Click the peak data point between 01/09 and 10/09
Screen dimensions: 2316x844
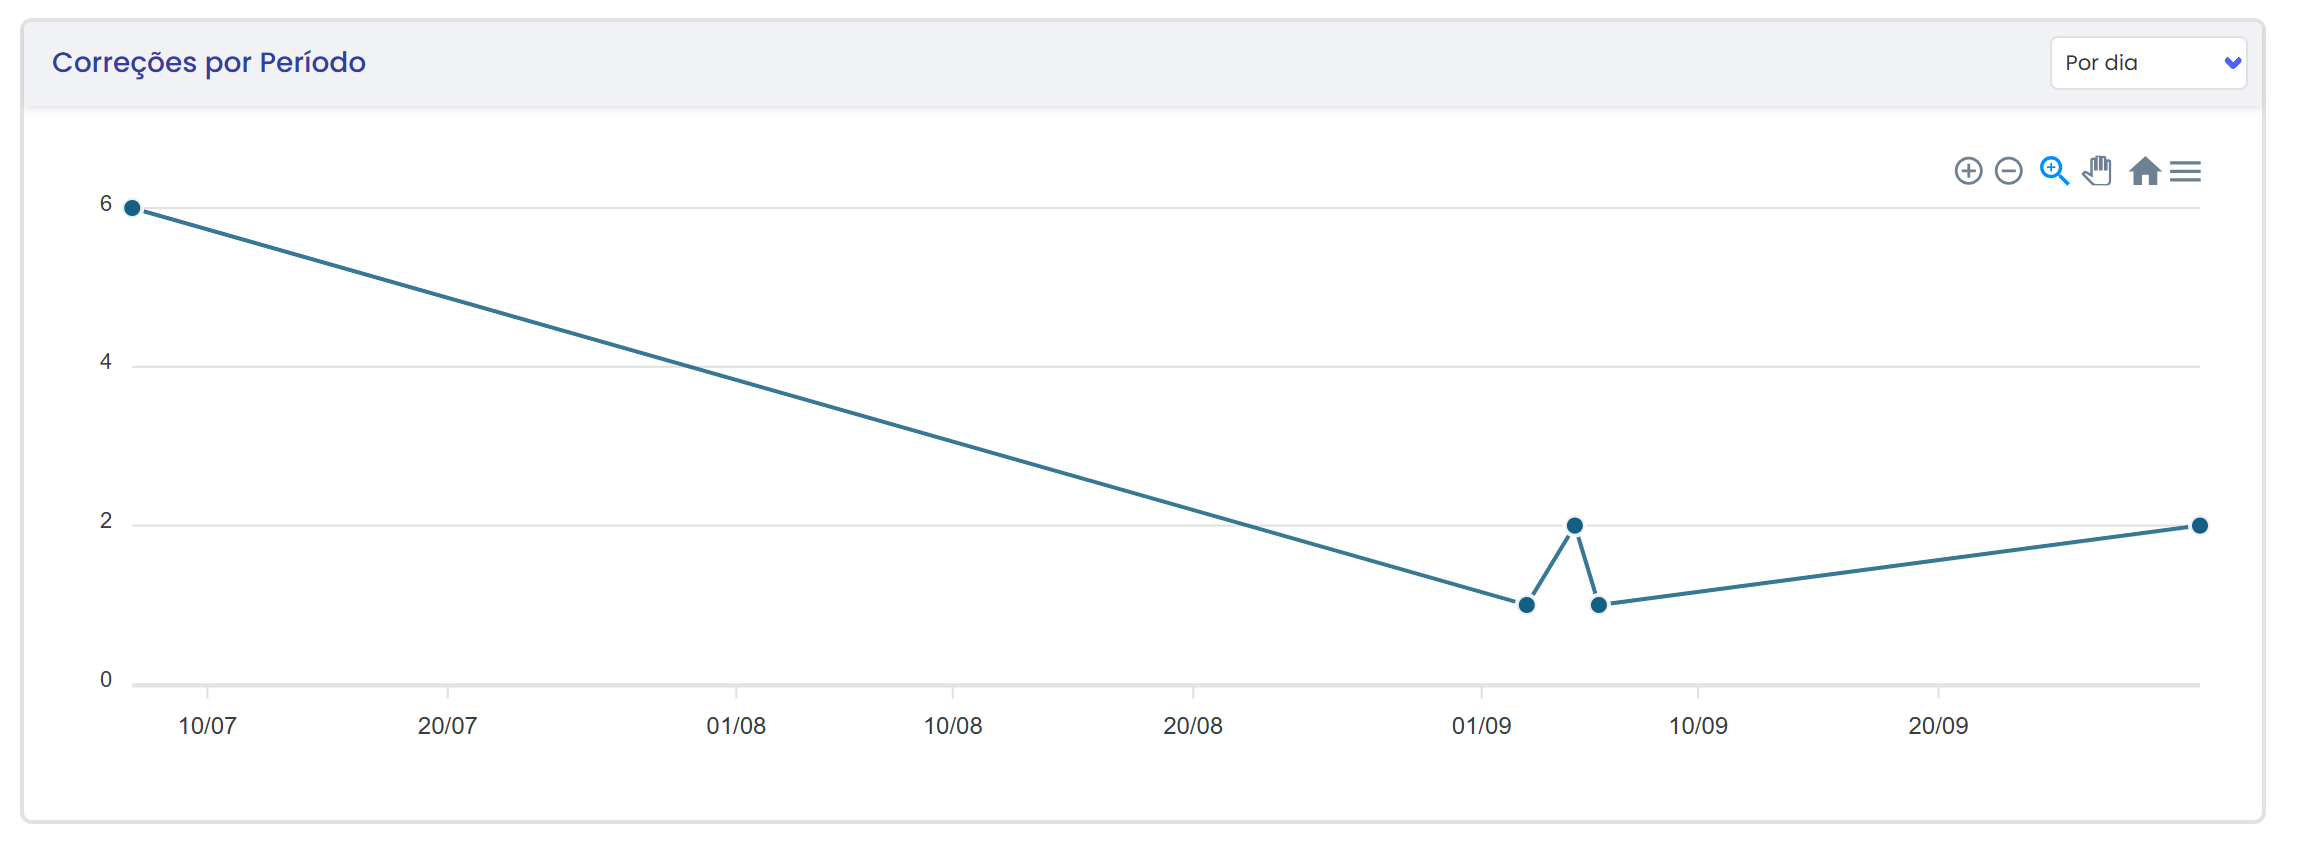click(x=1575, y=525)
